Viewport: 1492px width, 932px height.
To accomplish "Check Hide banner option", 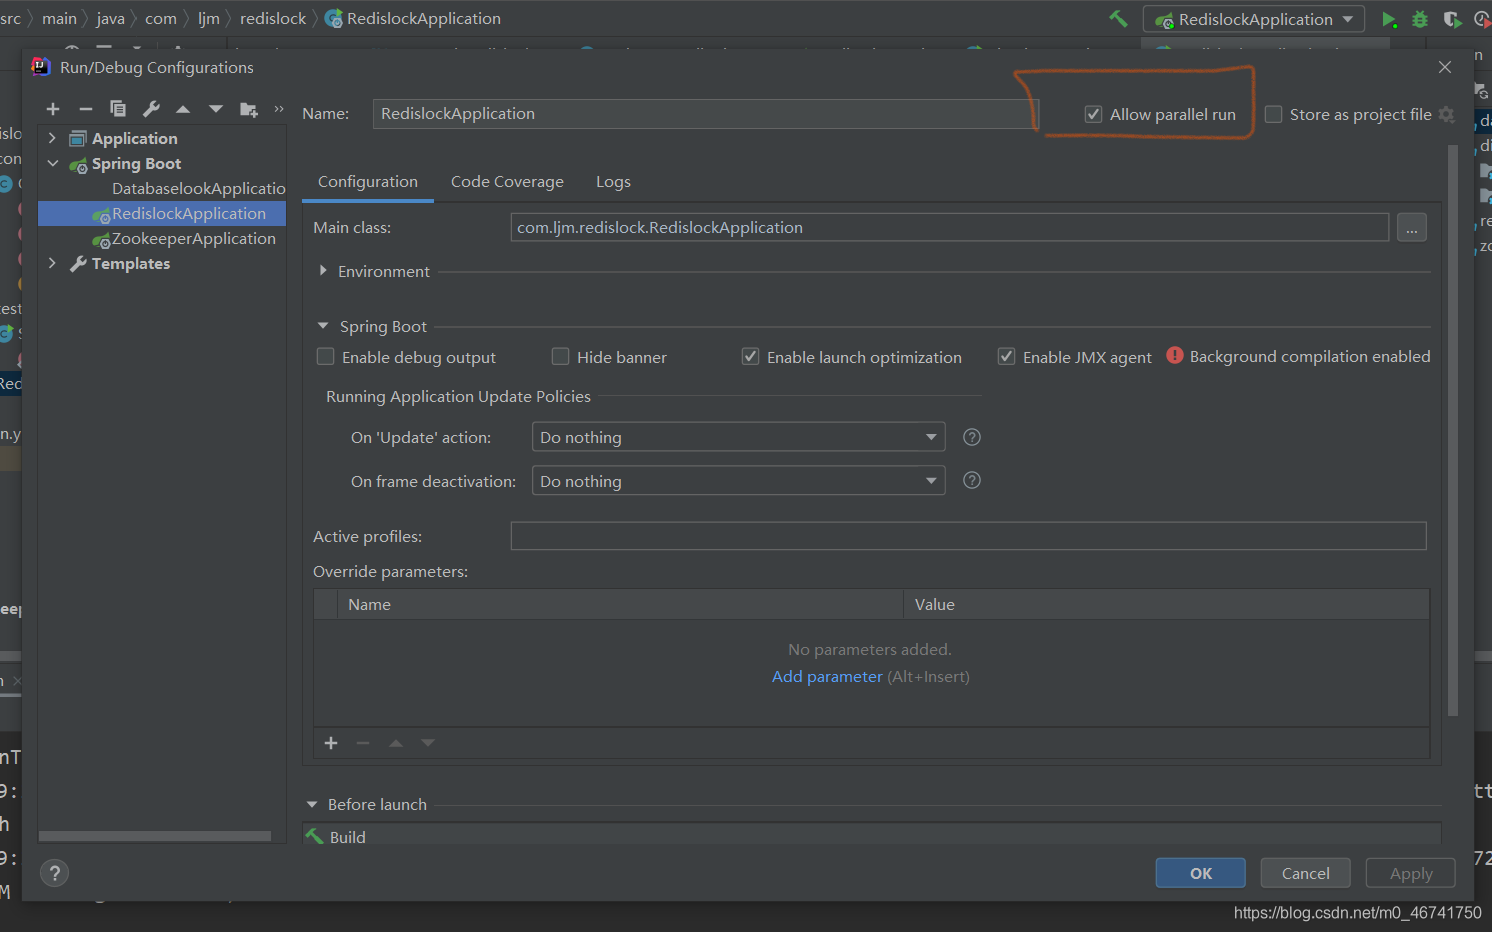I will tap(561, 357).
